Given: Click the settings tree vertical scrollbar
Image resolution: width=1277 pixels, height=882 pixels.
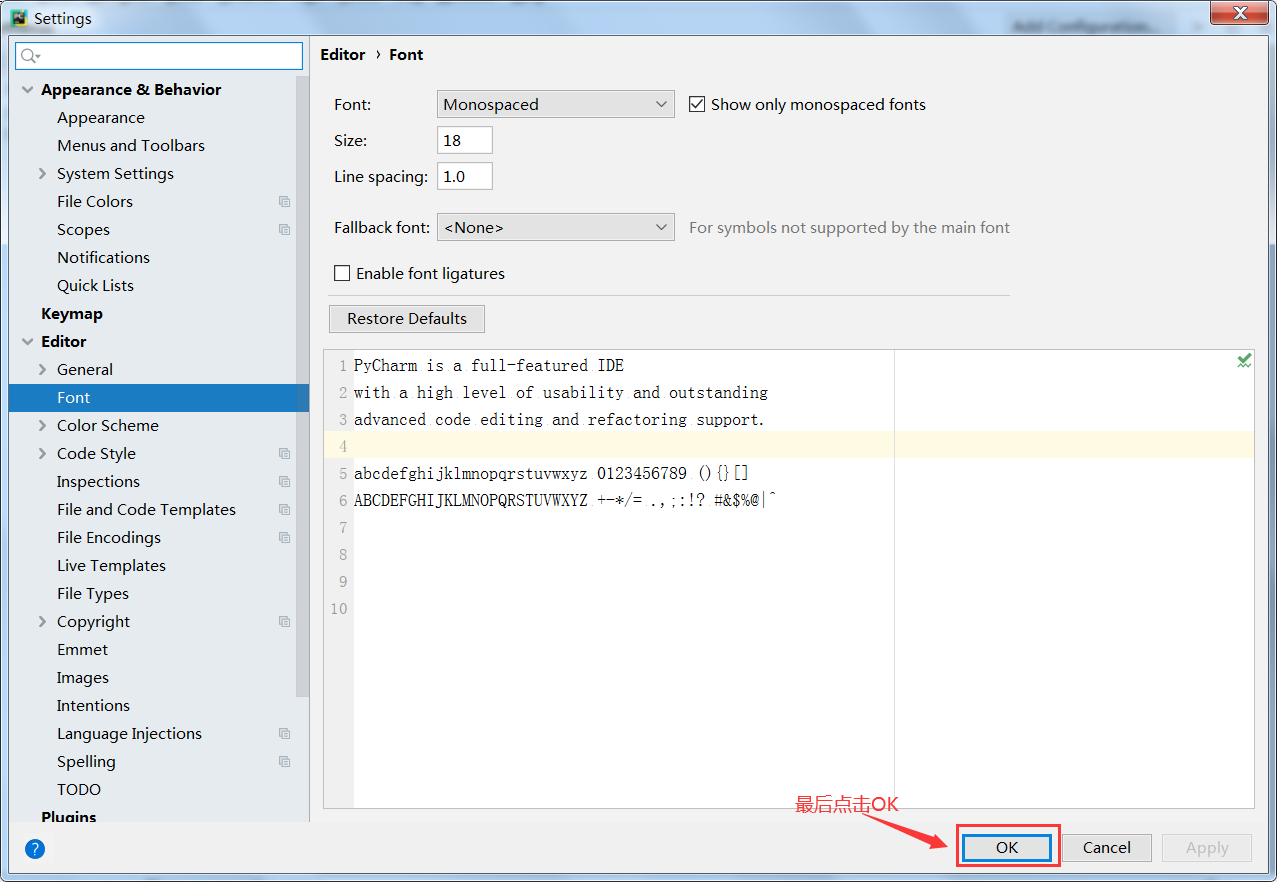Looking at the screenshot, I should [x=303, y=386].
